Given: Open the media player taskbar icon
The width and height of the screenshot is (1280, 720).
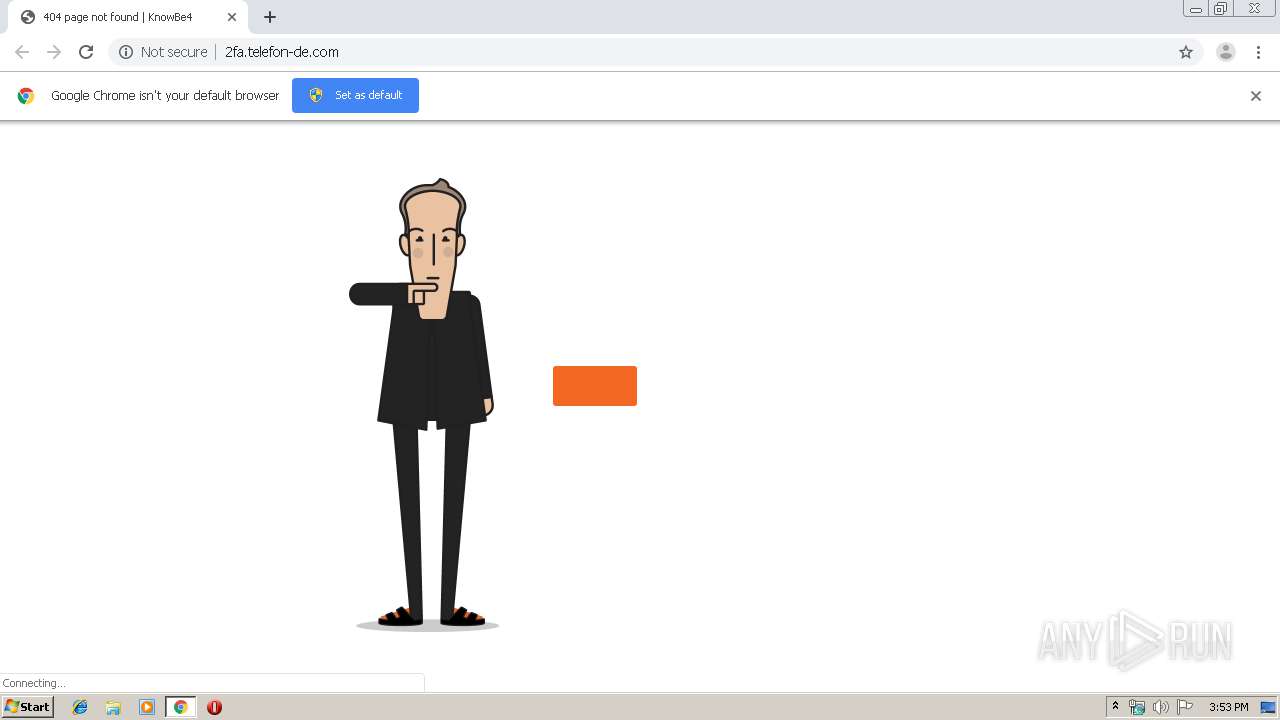Looking at the screenshot, I should coord(147,707).
